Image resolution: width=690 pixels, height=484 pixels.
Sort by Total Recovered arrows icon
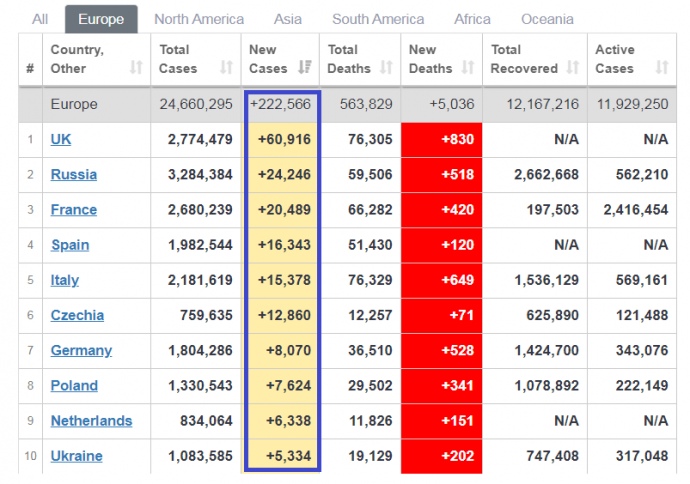click(573, 68)
